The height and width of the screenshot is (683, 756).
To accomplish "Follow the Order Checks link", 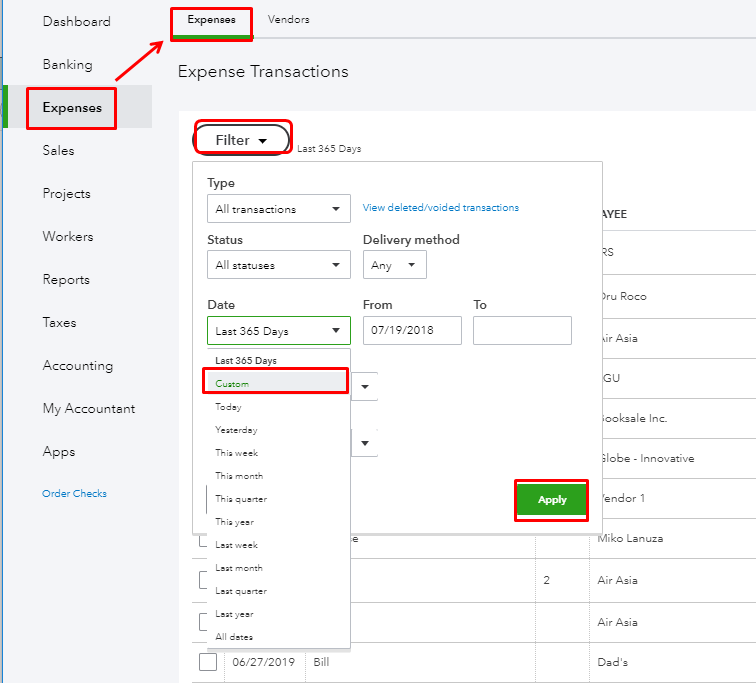I will (74, 493).
